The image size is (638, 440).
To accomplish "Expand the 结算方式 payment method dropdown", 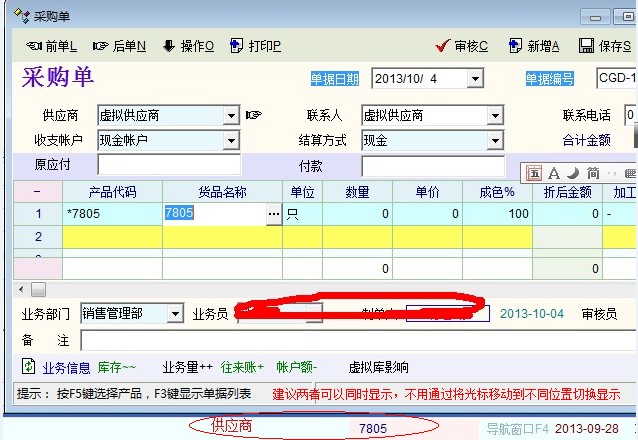I will pos(495,140).
